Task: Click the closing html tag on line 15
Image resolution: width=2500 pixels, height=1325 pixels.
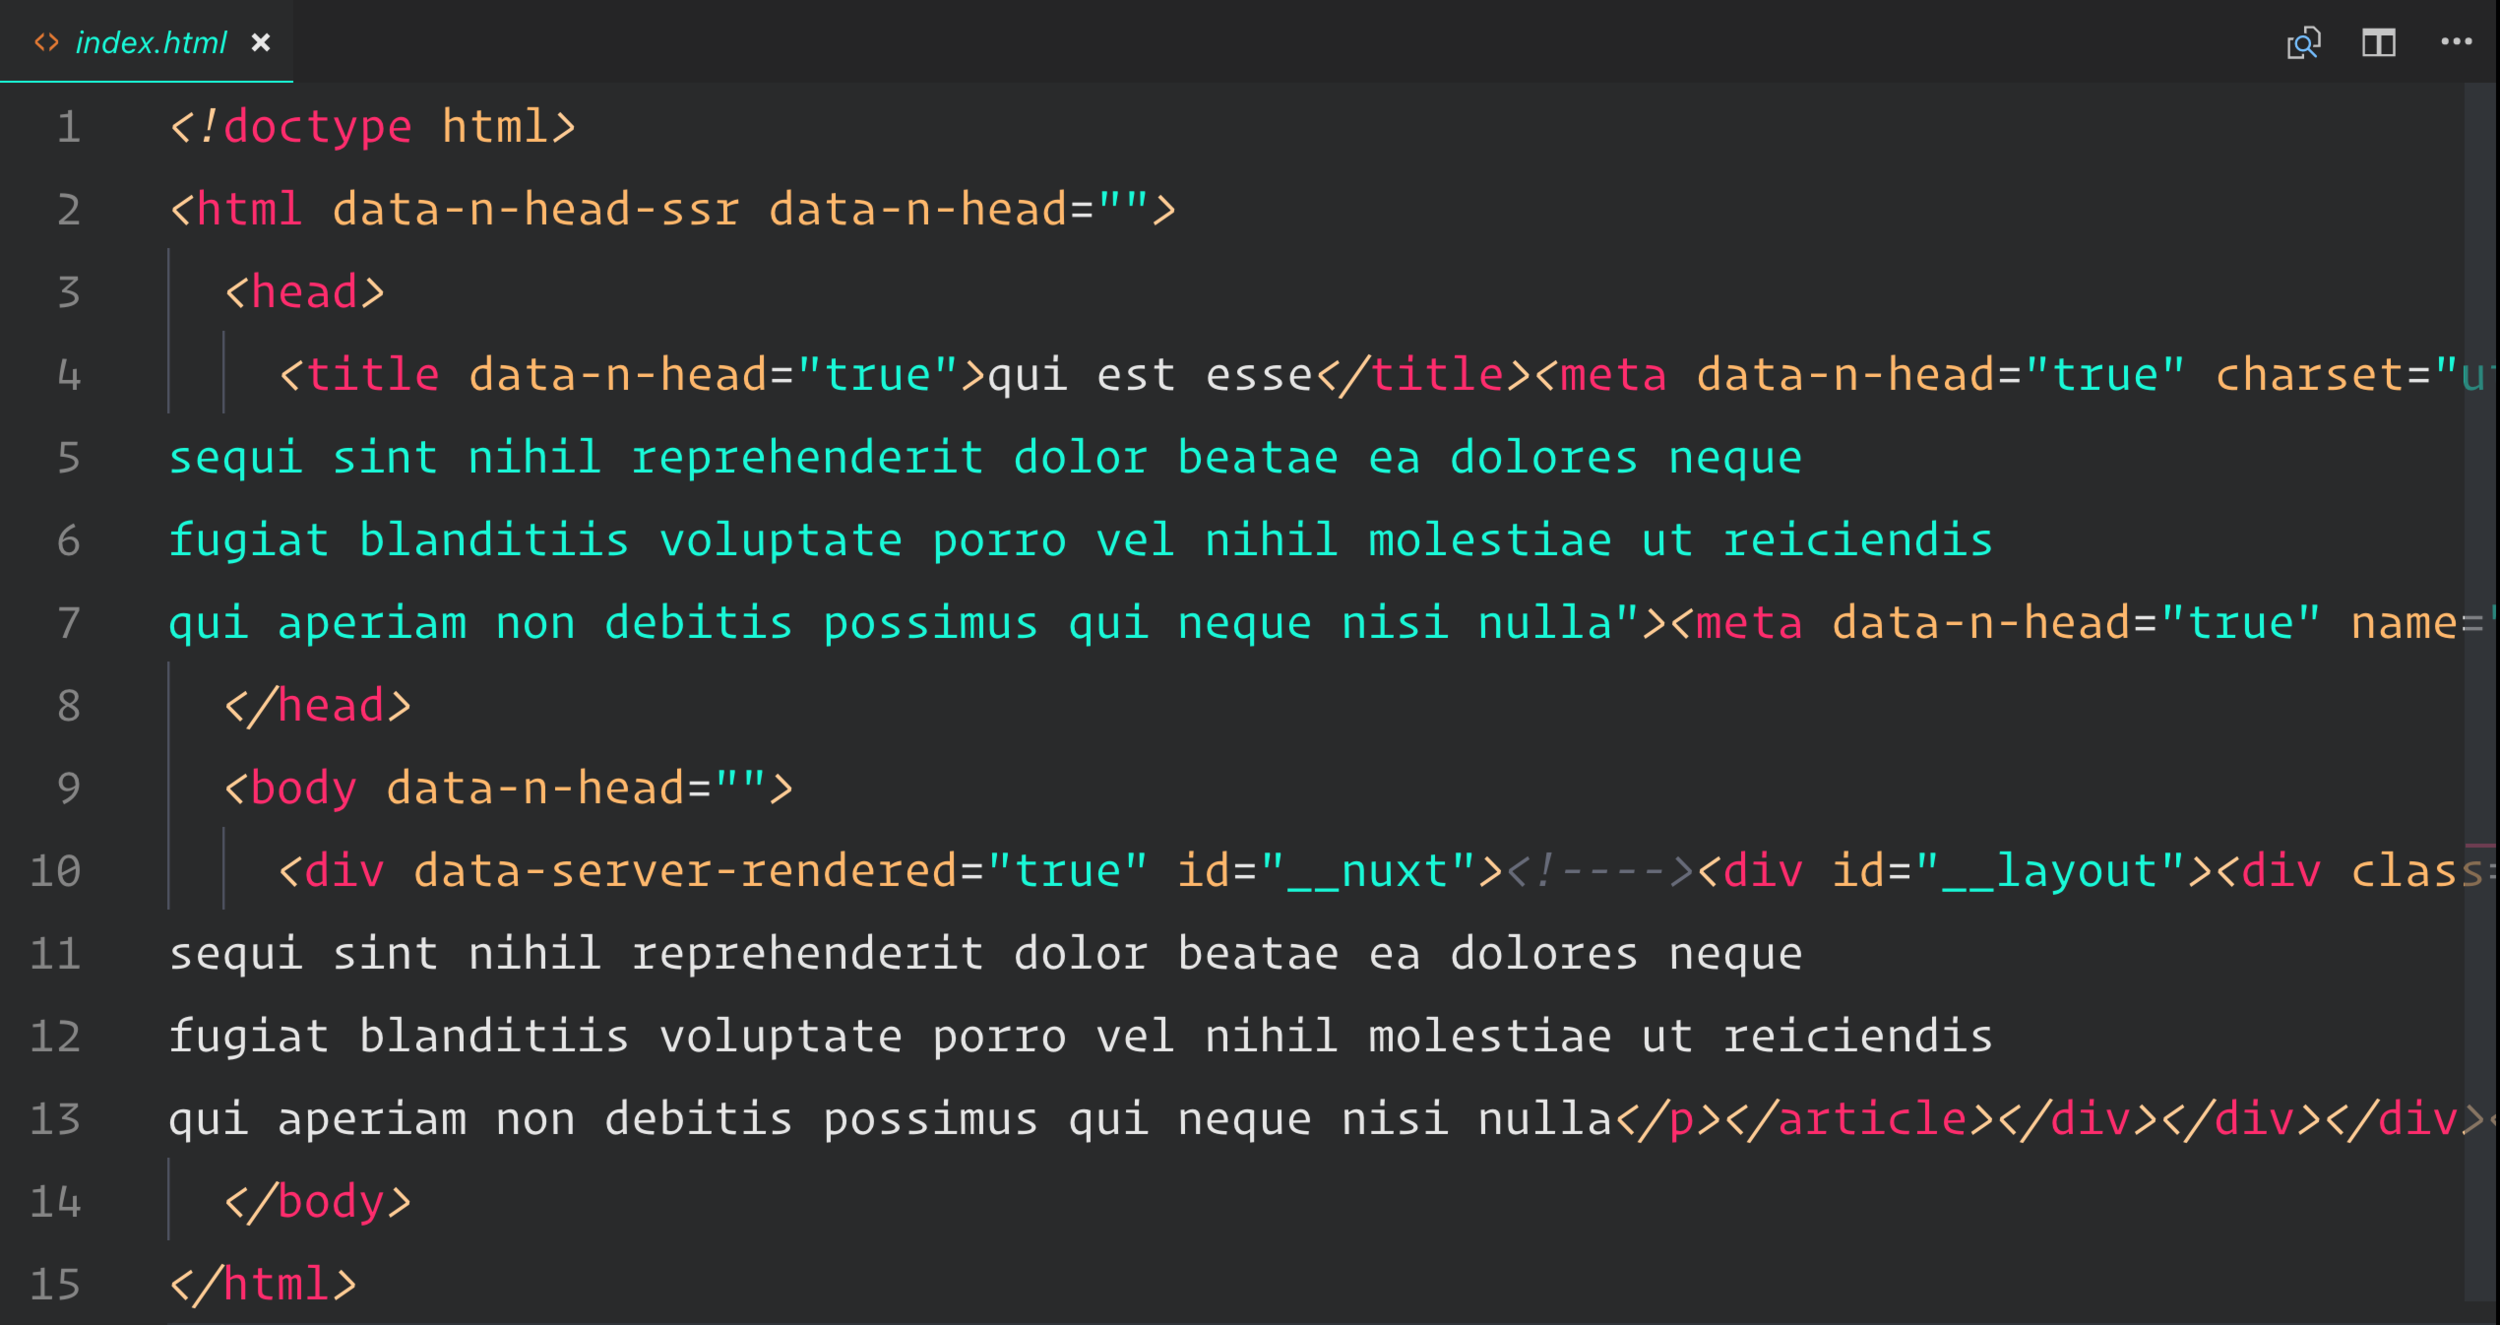Action: [x=263, y=1285]
